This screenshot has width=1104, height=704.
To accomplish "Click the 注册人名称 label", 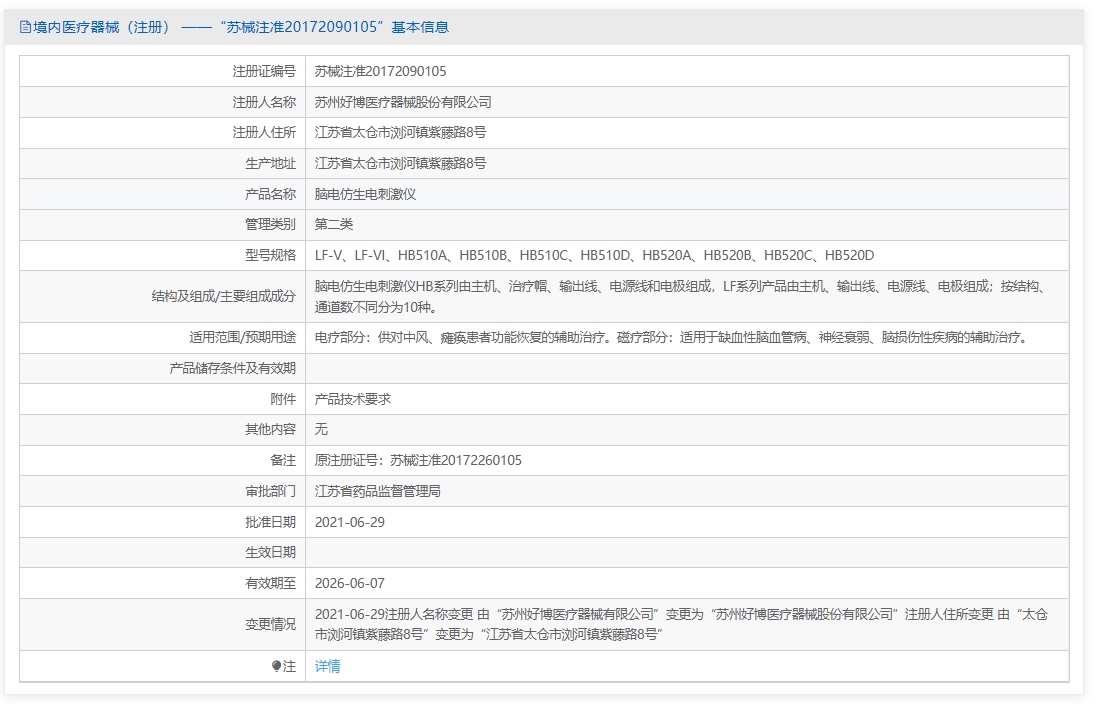I will tap(264, 102).
